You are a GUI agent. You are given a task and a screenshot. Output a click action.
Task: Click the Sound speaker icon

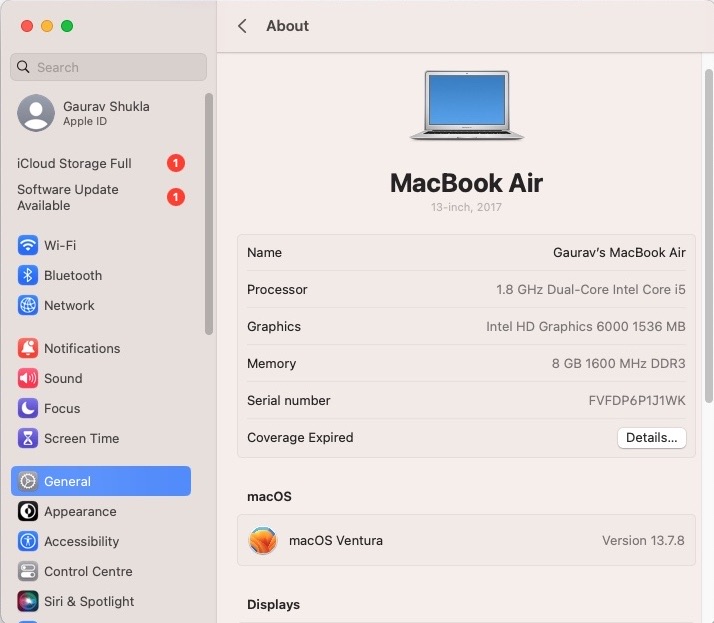(x=28, y=378)
